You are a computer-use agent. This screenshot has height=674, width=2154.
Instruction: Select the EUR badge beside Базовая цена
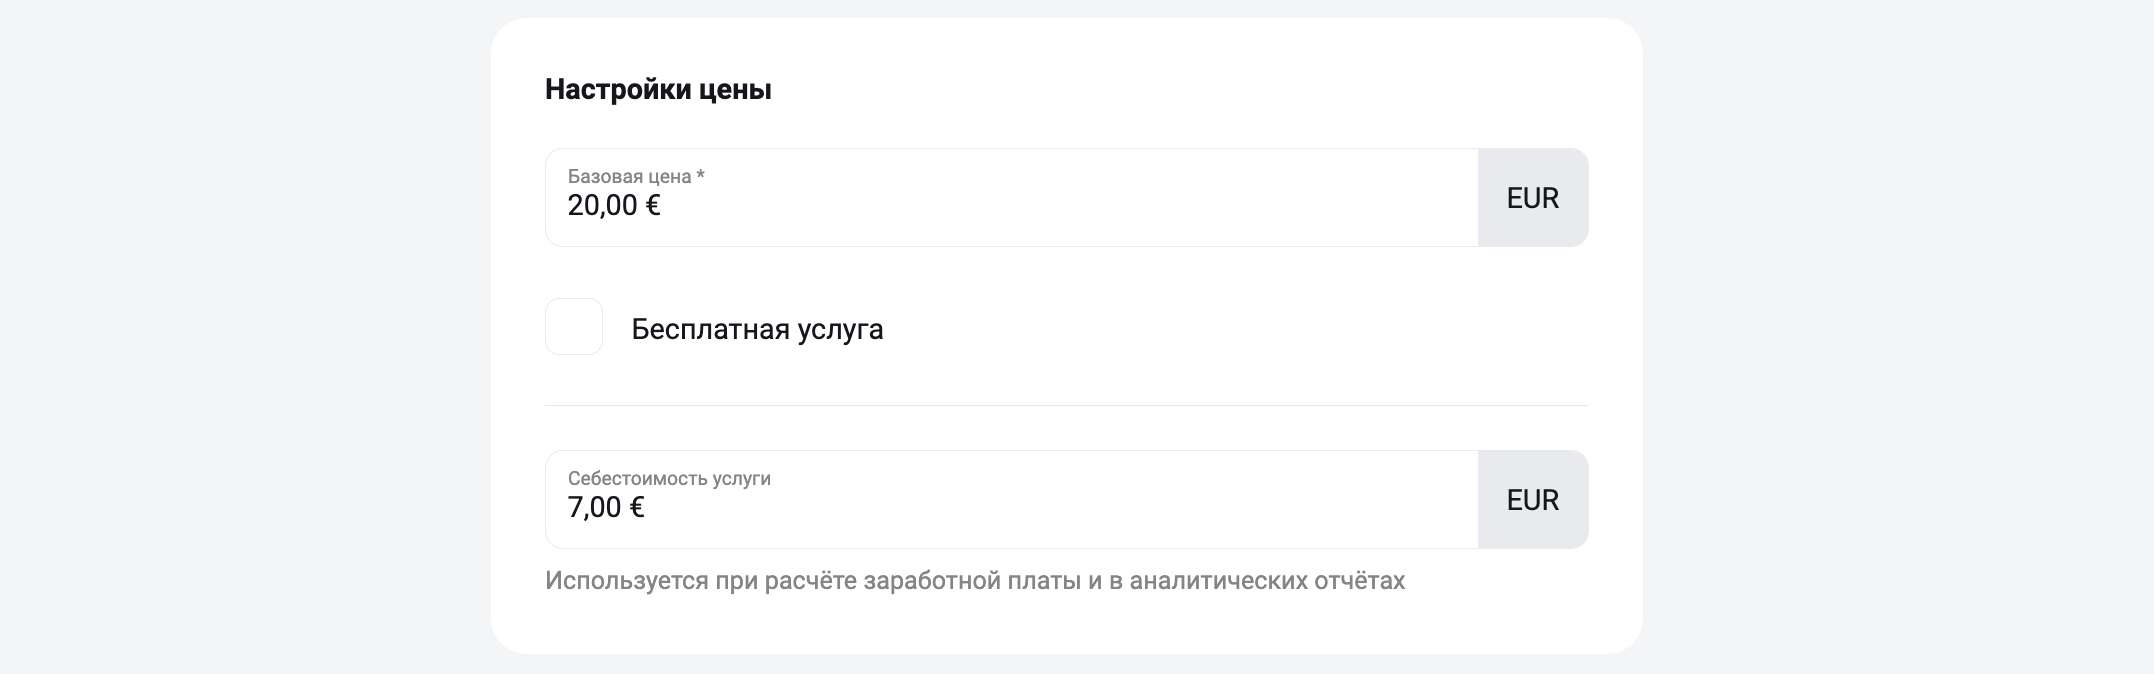coord(1533,198)
